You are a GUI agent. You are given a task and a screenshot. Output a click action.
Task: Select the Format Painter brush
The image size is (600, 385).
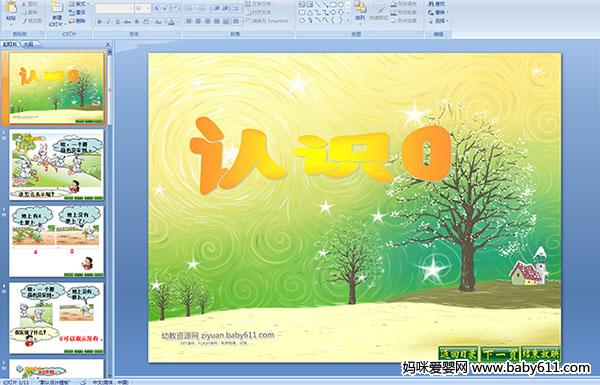coord(24,21)
